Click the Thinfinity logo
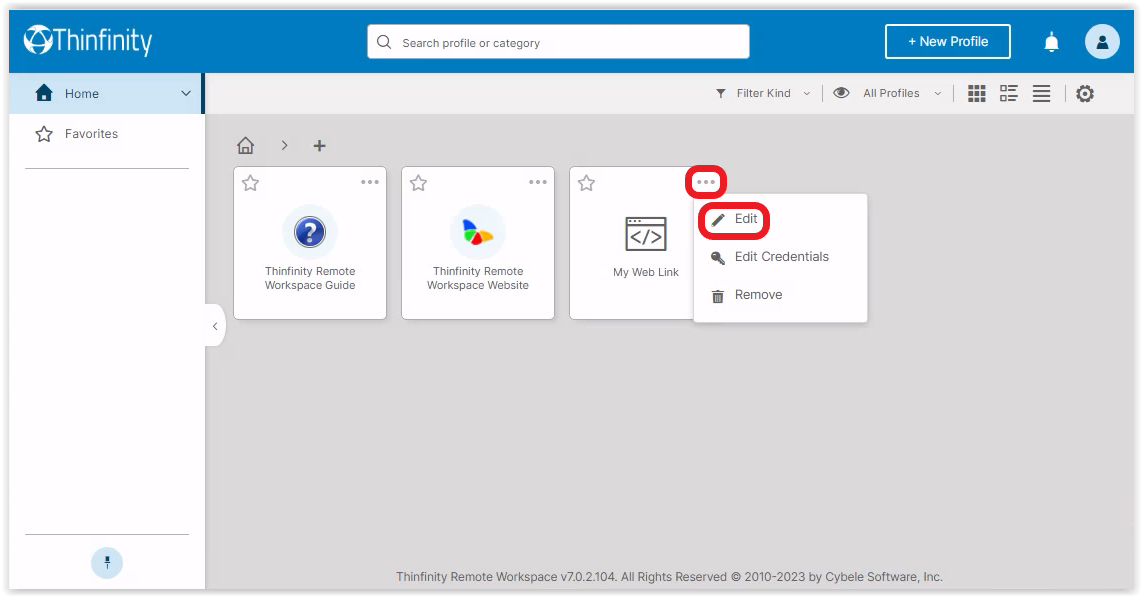The height and width of the screenshot is (597, 1142). pyautogui.click(x=88, y=41)
